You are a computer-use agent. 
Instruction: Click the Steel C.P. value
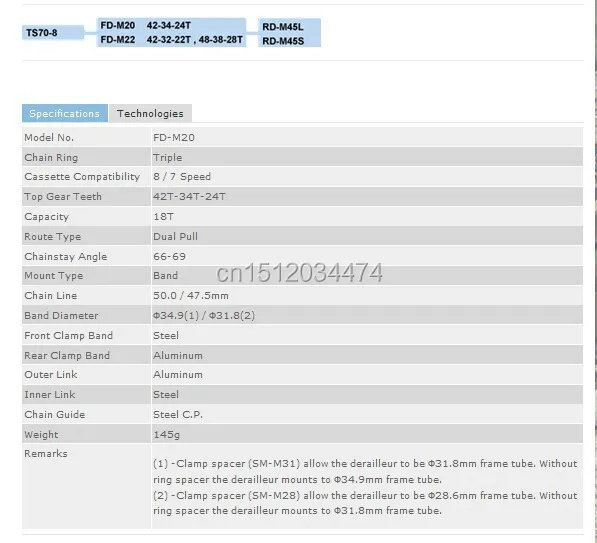(x=178, y=415)
